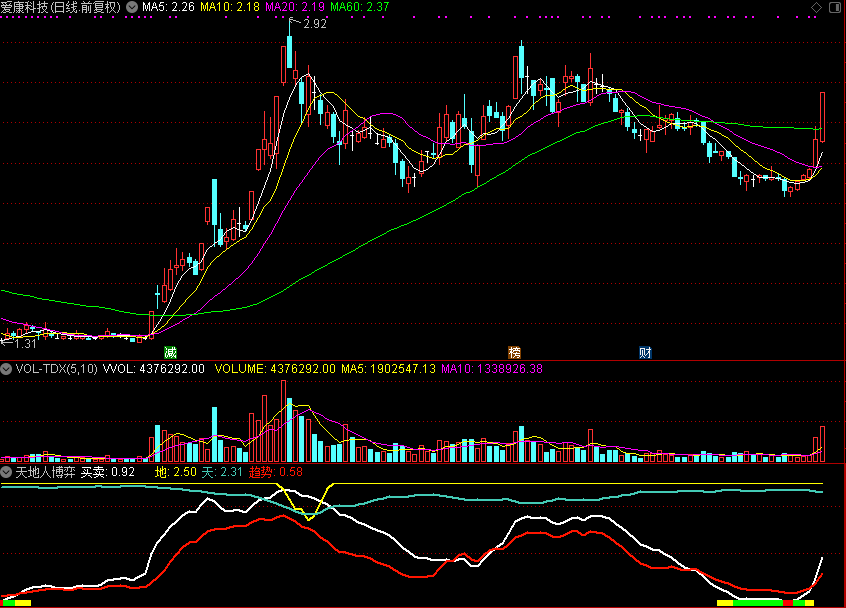Click the 天地人博弈 indicator name
Viewport: 846px width, 608px height.
45,472
